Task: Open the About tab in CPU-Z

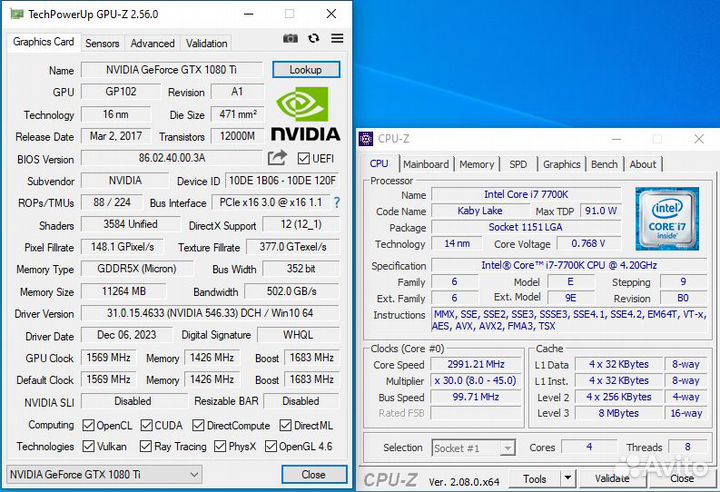Action: click(643, 164)
